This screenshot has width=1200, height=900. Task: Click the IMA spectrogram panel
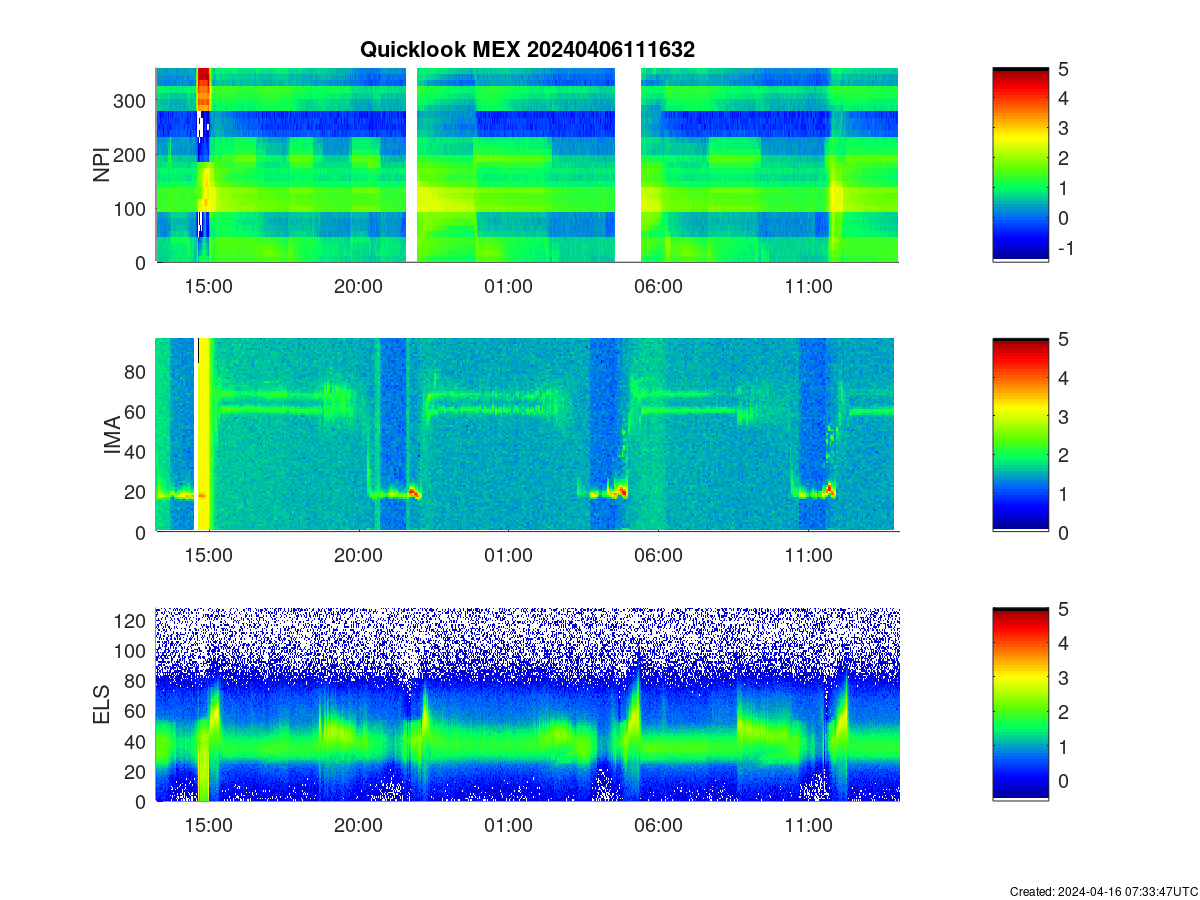[527, 435]
